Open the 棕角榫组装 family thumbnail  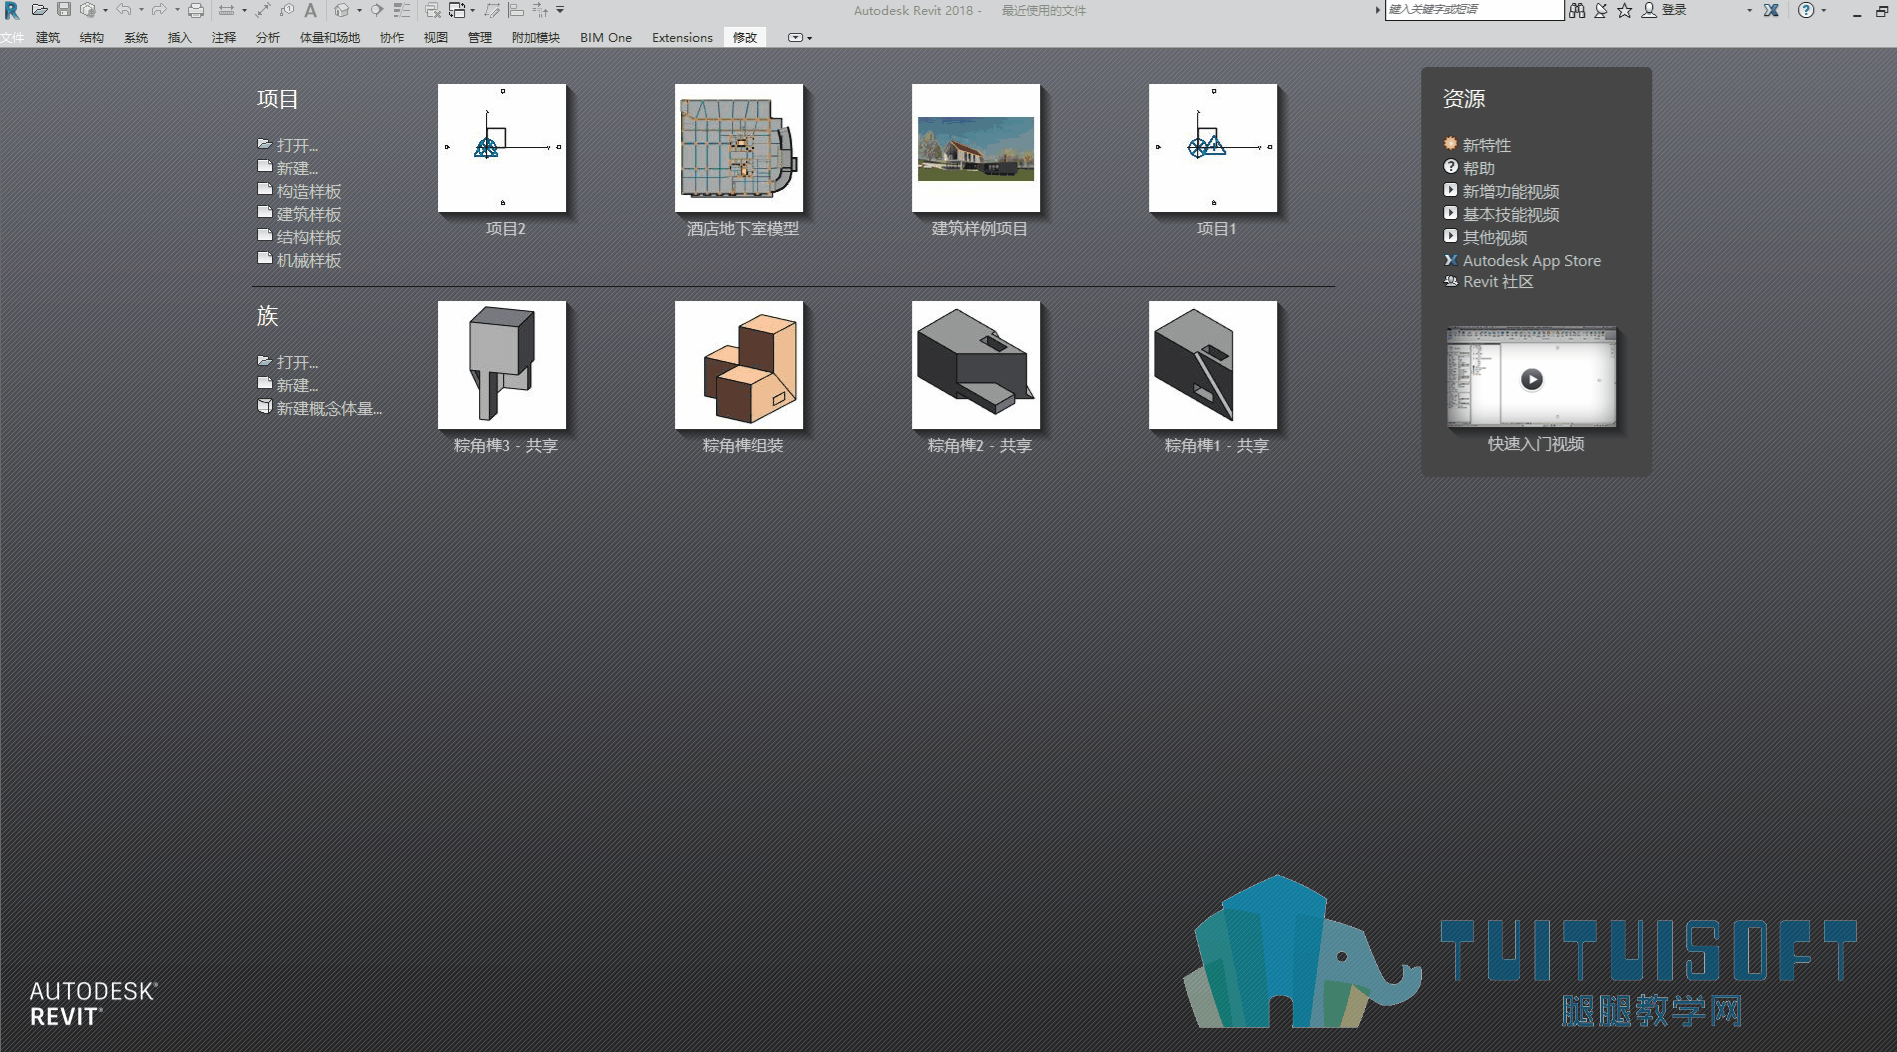[739, 365]
